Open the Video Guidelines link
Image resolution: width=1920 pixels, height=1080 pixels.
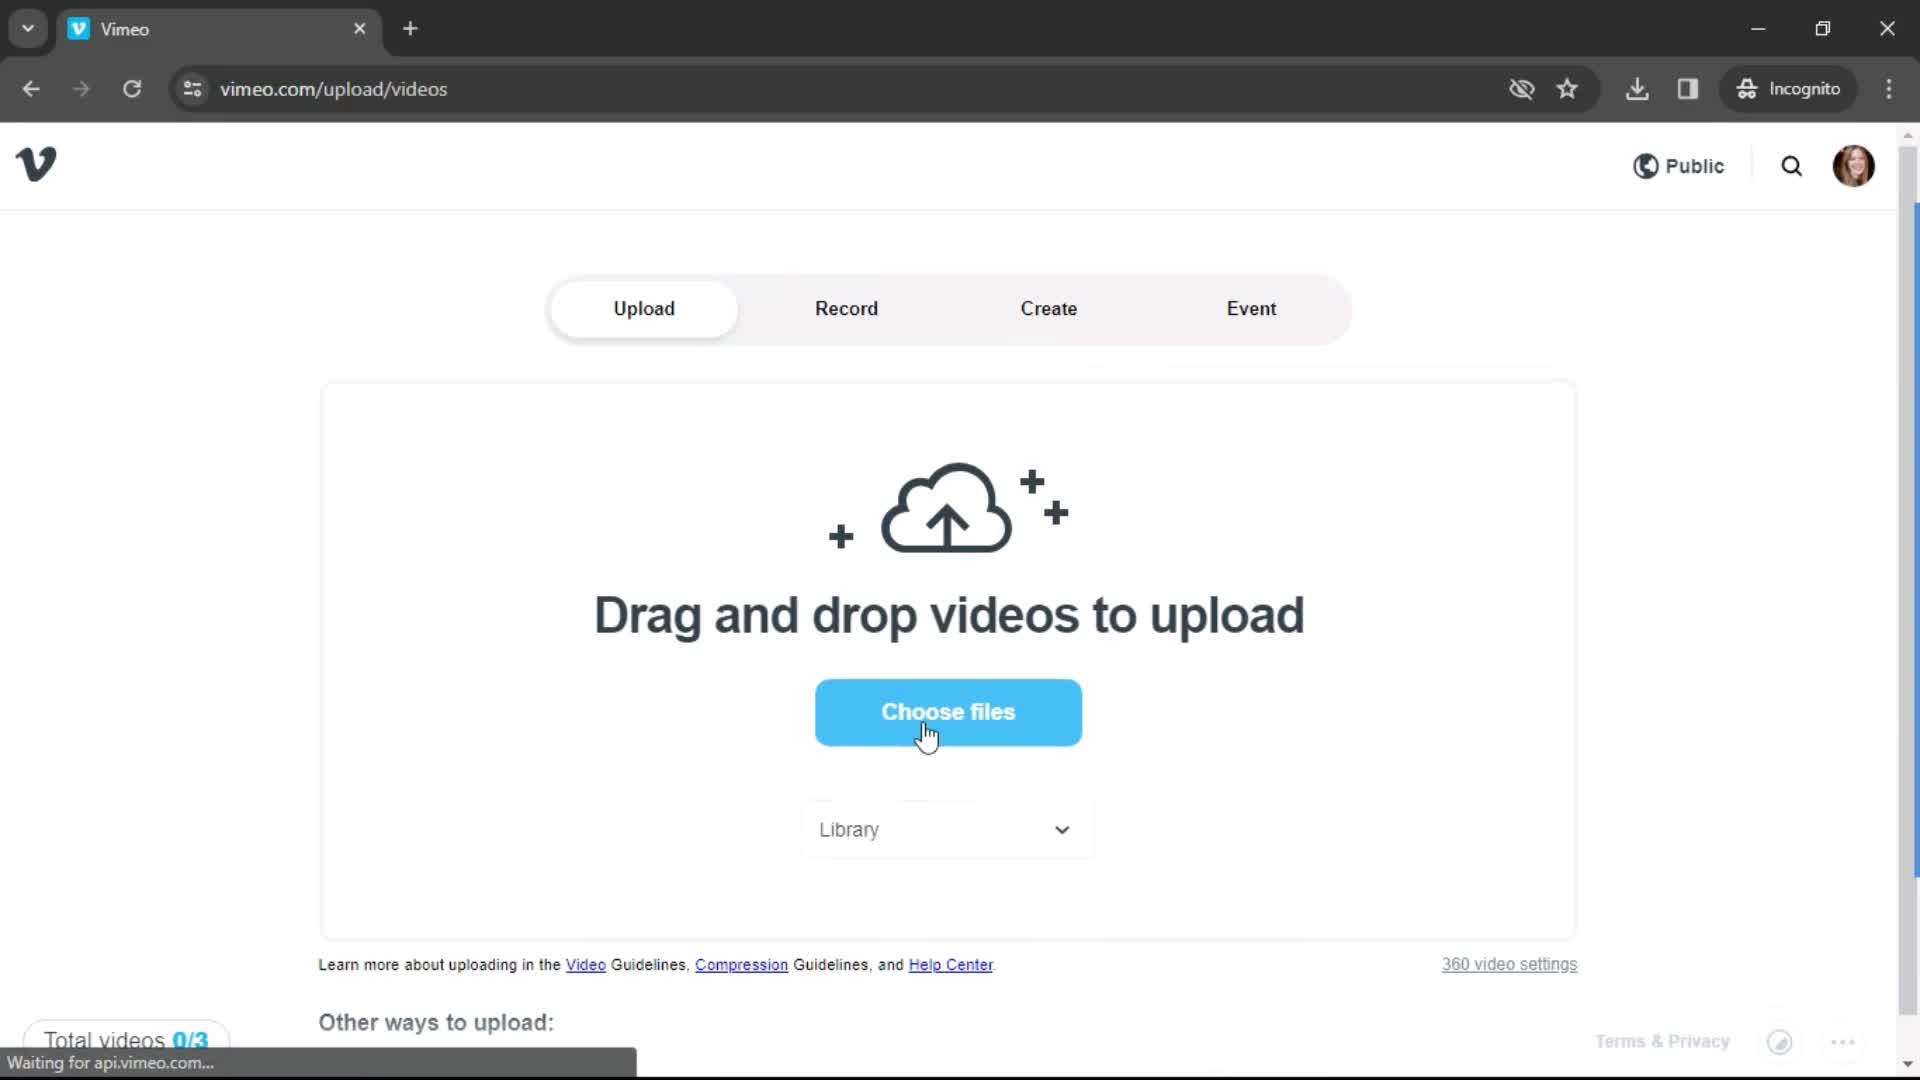[585, 965]
